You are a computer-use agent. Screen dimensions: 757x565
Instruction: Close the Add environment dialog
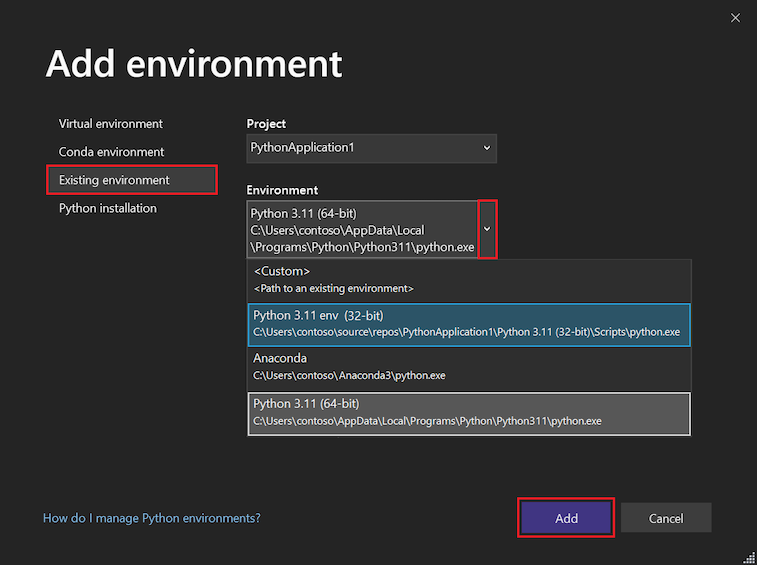pos(736,17)
